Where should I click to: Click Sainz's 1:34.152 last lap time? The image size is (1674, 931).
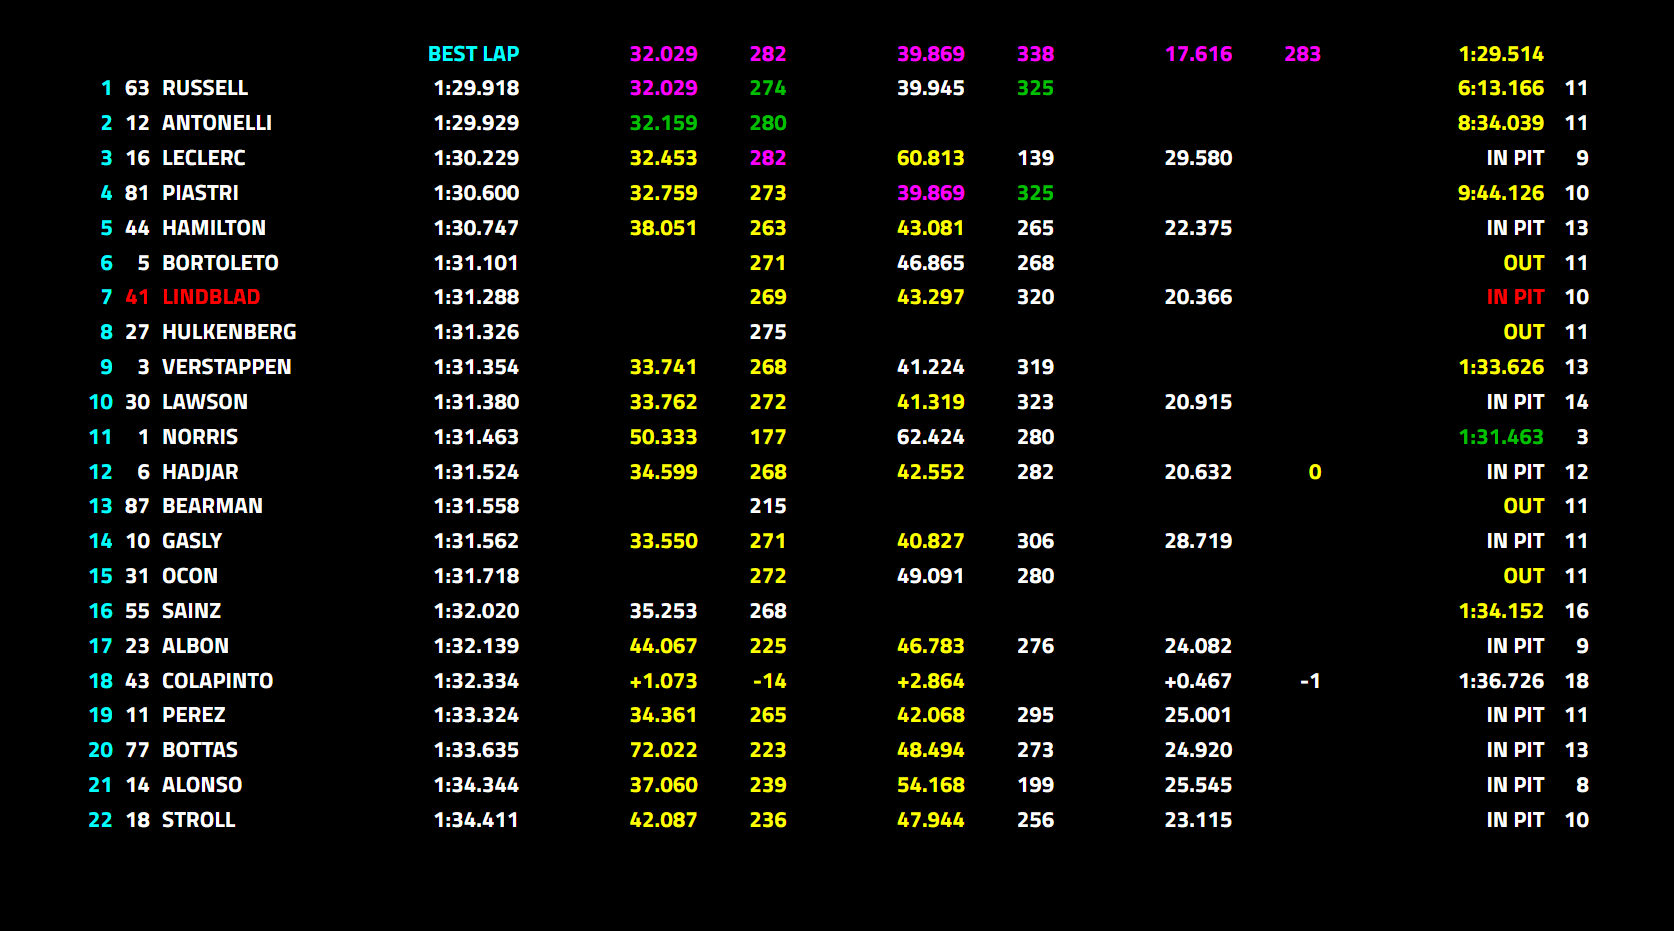click(x=1500, y=611)
